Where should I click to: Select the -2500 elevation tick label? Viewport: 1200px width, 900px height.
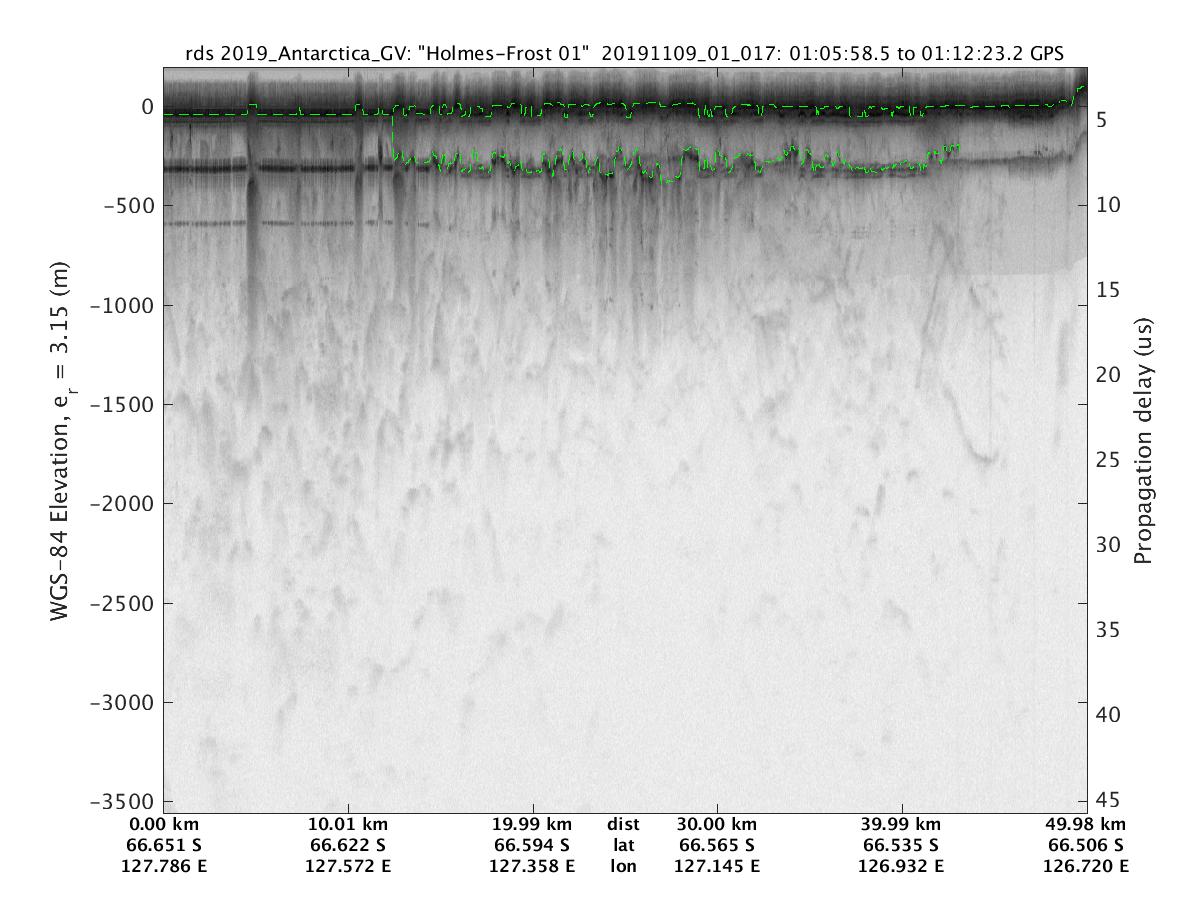[119, 603]
